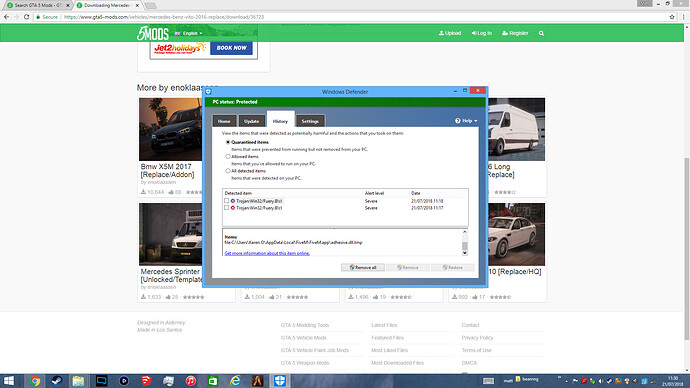Open the English language dropdown
The image size is (690, 388).
pos(189,33)
